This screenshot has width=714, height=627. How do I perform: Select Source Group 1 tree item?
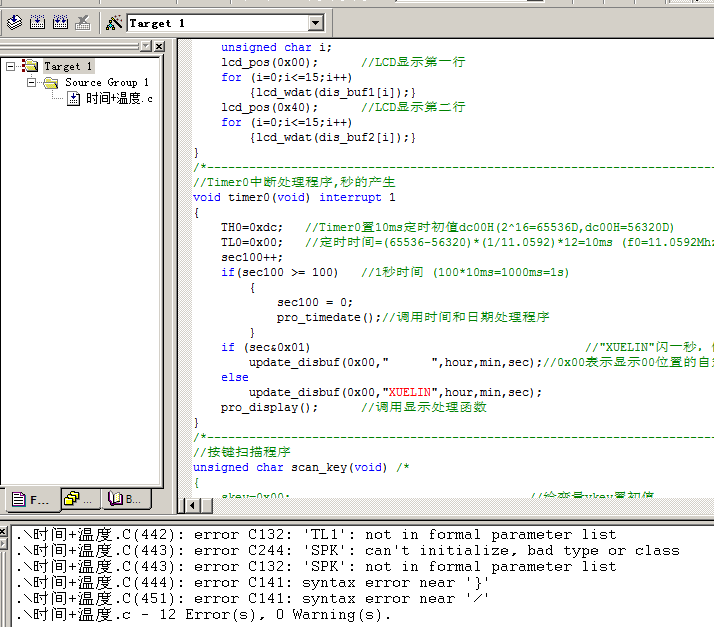coord(107,82)
